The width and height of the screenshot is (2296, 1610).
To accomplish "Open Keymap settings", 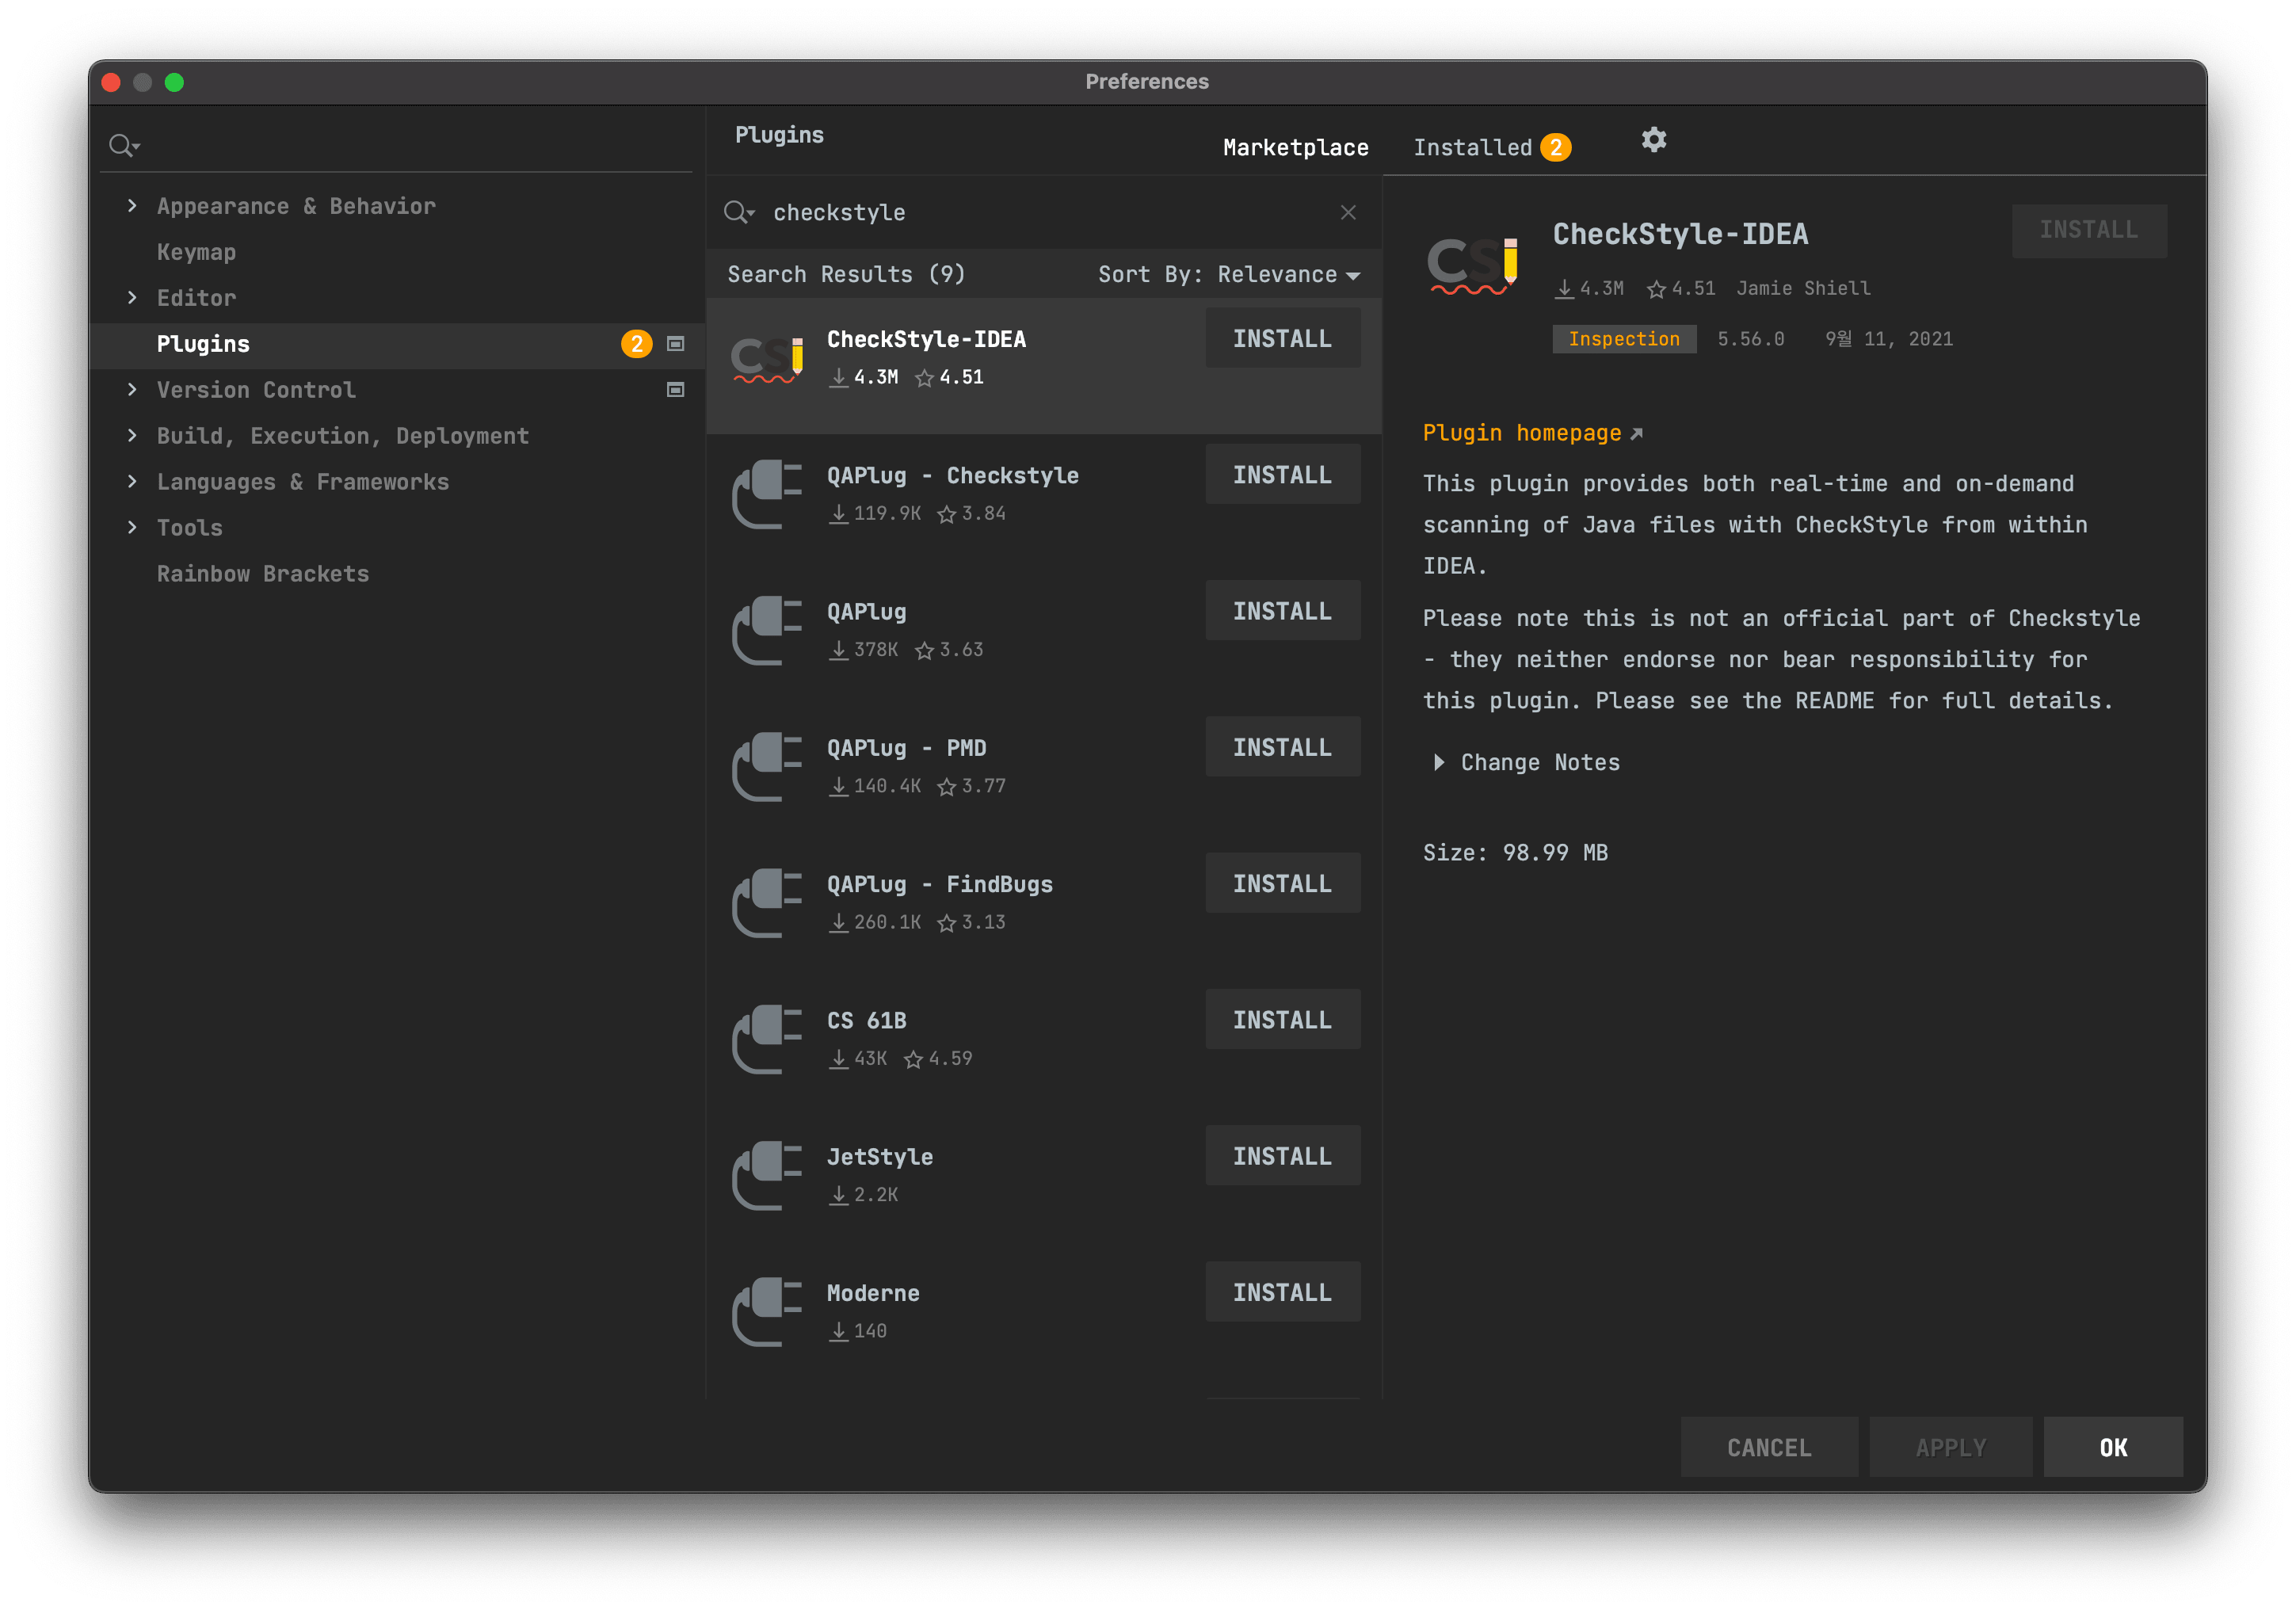I will pos(196,252).
